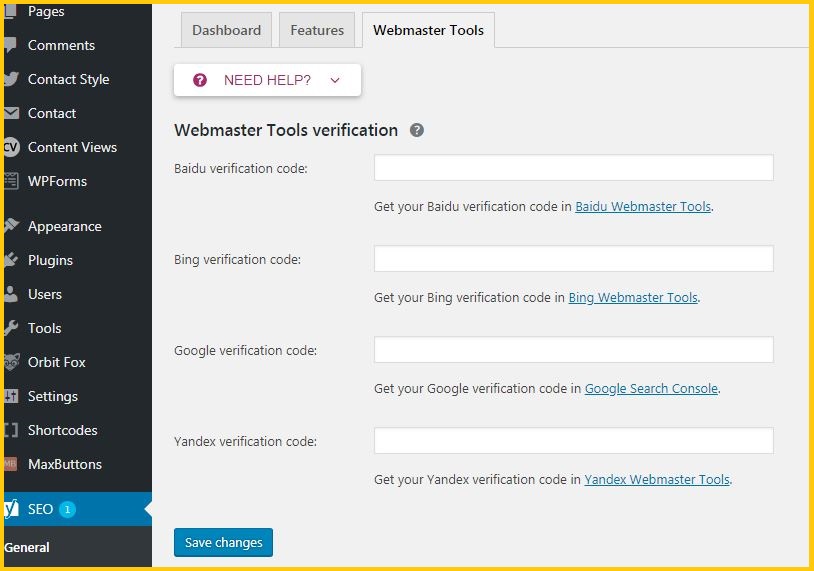Open the Yandex Webmaster Tools link

(657, 479)
